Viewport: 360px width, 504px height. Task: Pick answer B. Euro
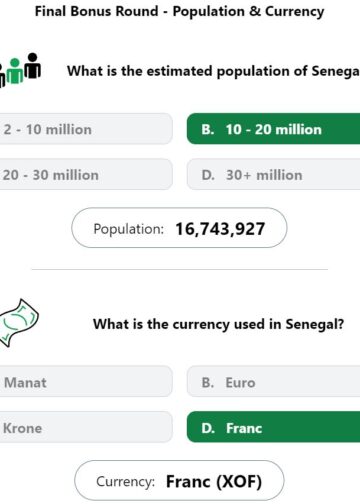coord(273,382)
